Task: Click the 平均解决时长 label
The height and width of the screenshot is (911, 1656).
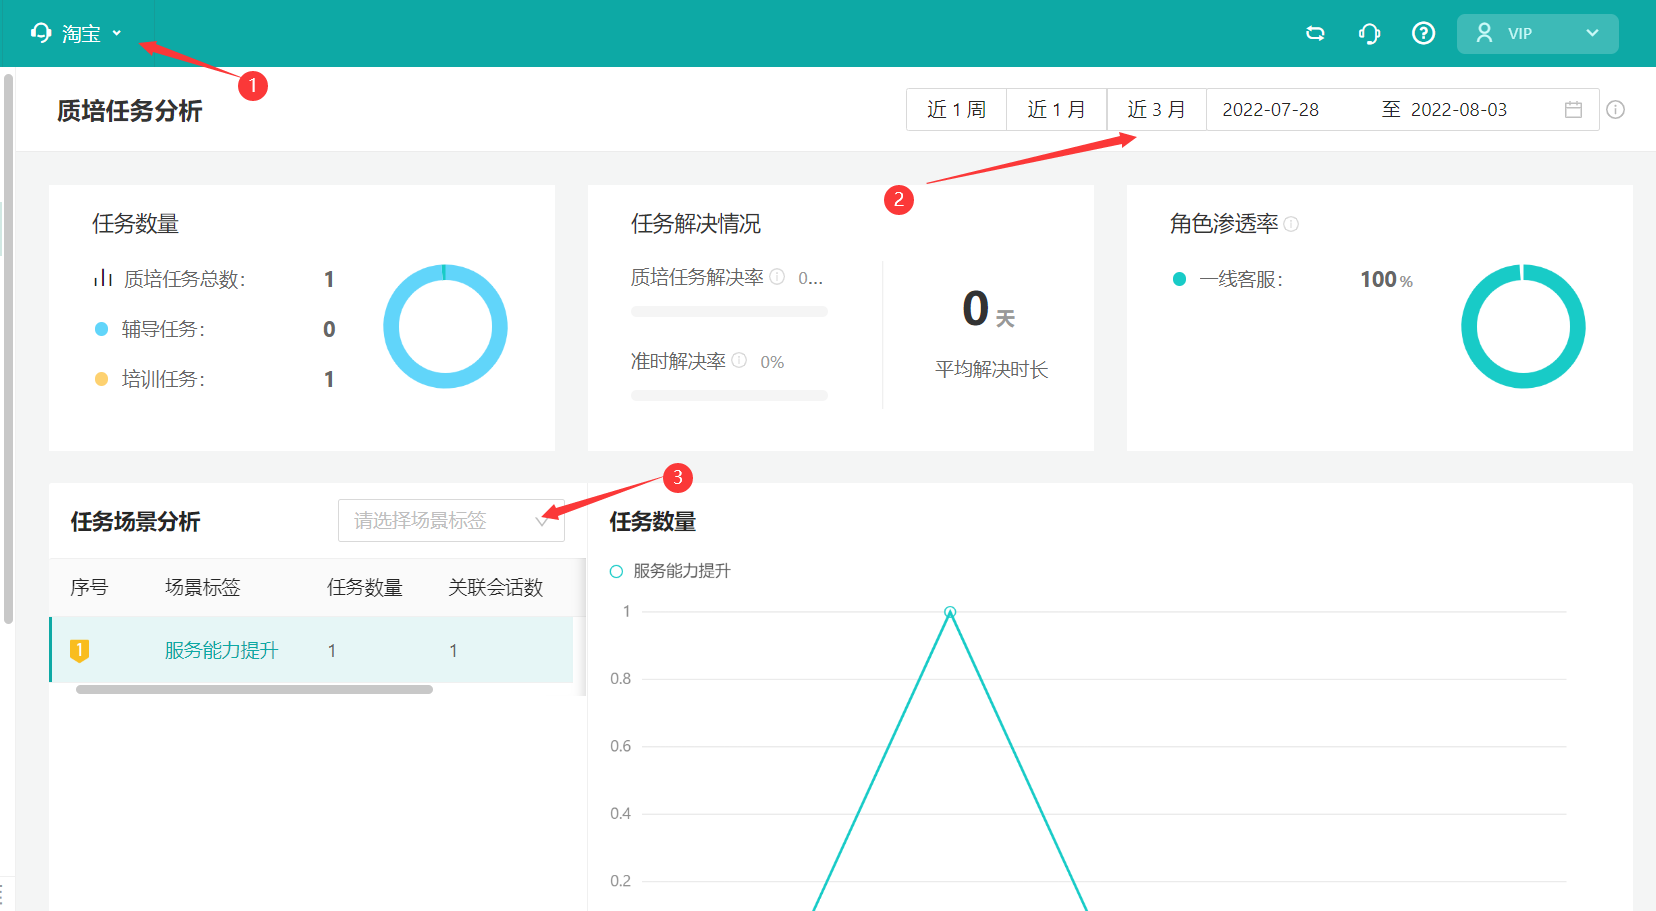Action: [991, 370]
